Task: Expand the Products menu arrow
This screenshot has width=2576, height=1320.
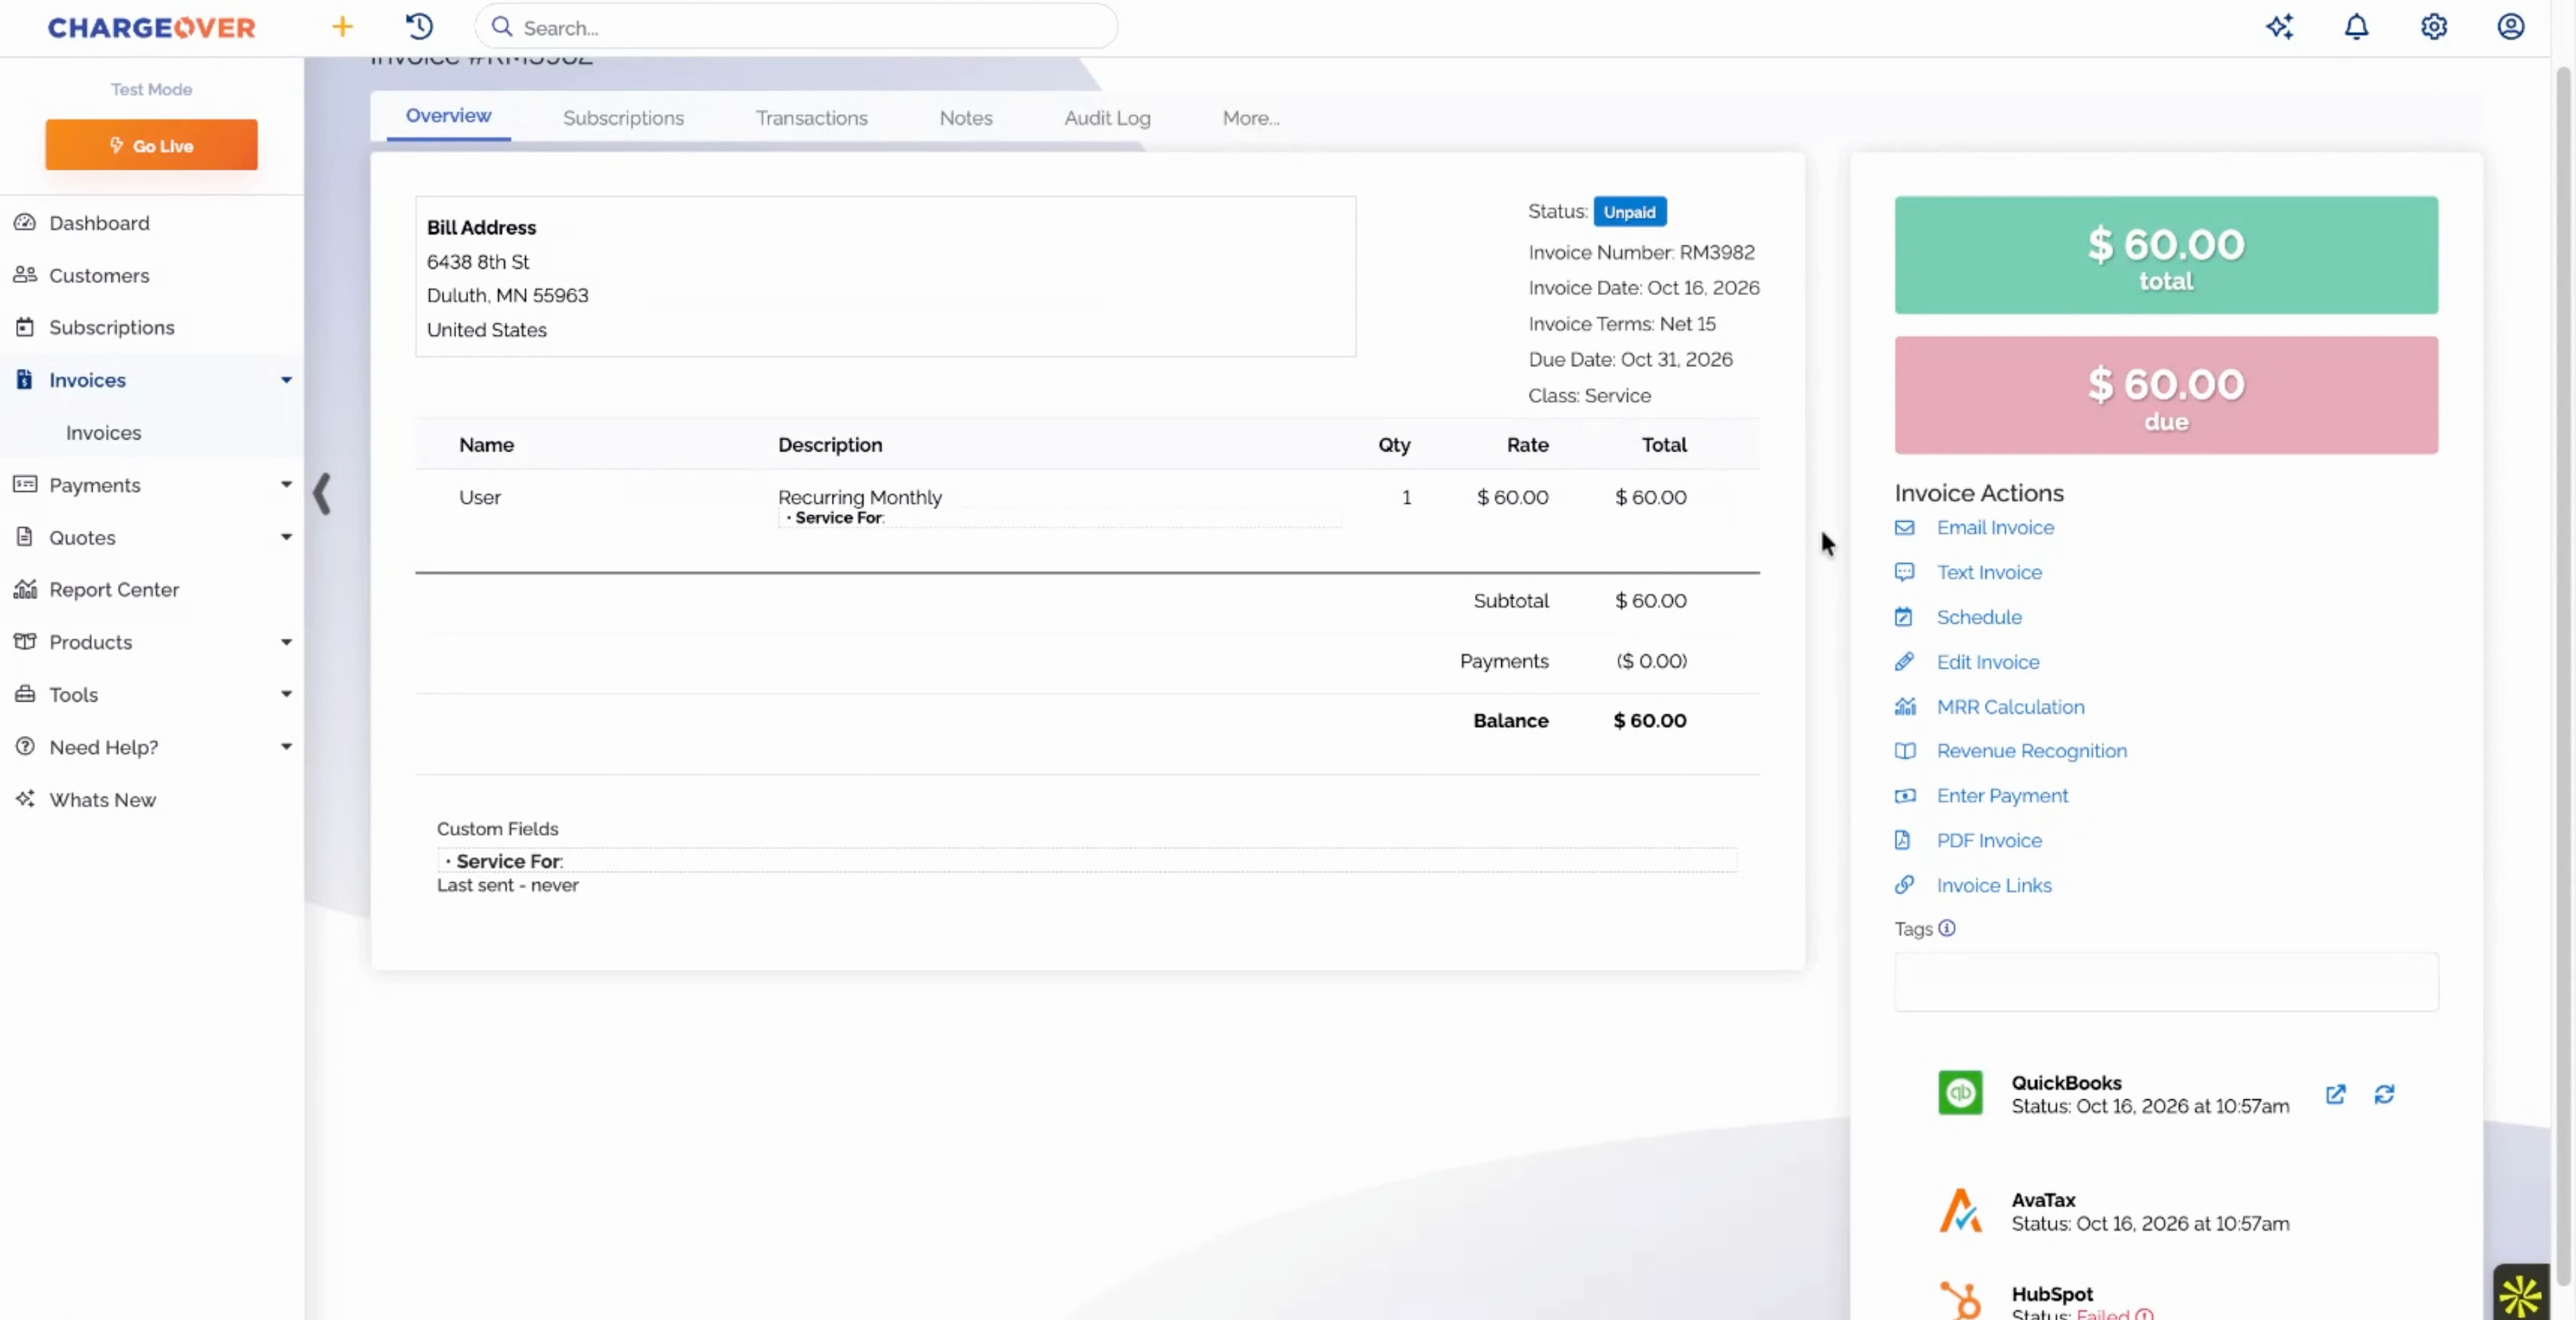Action: [x=286, y=642]
